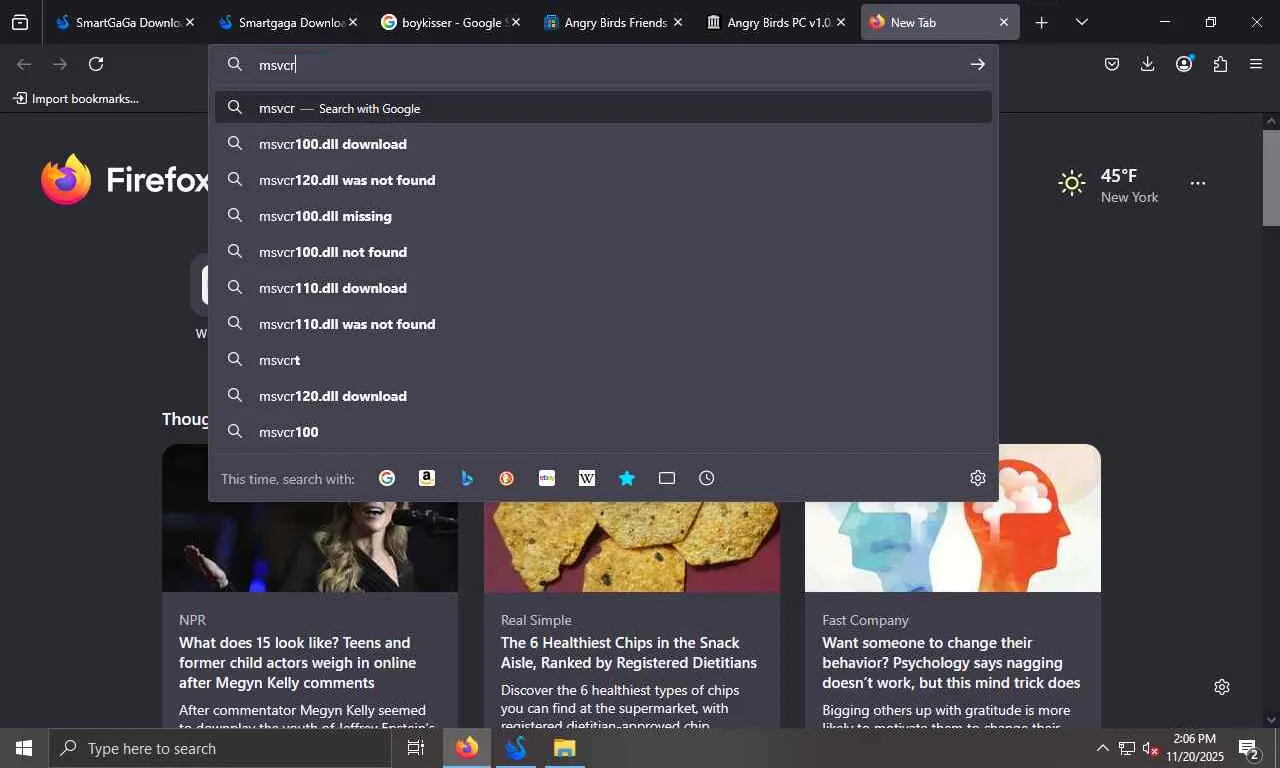1280x768 pixels.
Task: Open the 6 Healthiest Chips article headline
Action: tap(628, 652)
